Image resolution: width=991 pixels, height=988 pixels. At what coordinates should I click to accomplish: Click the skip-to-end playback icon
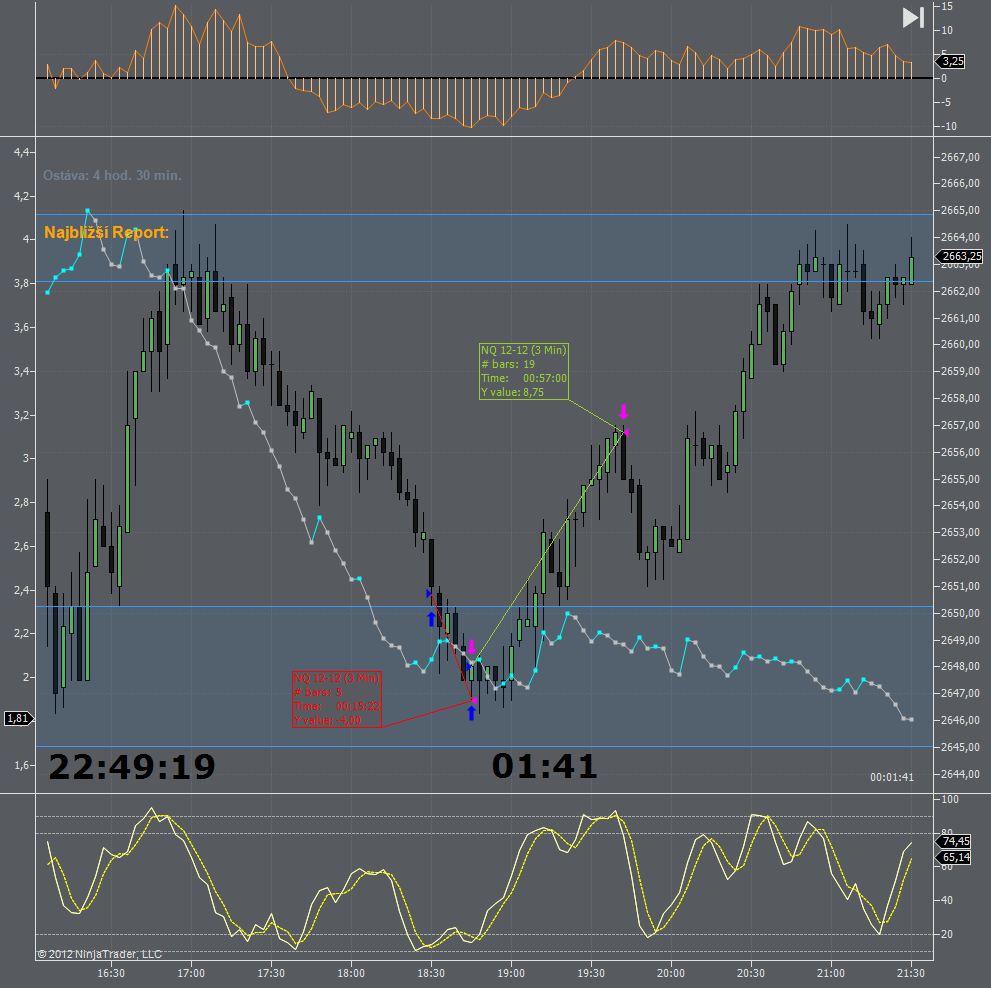click(913, 18)
